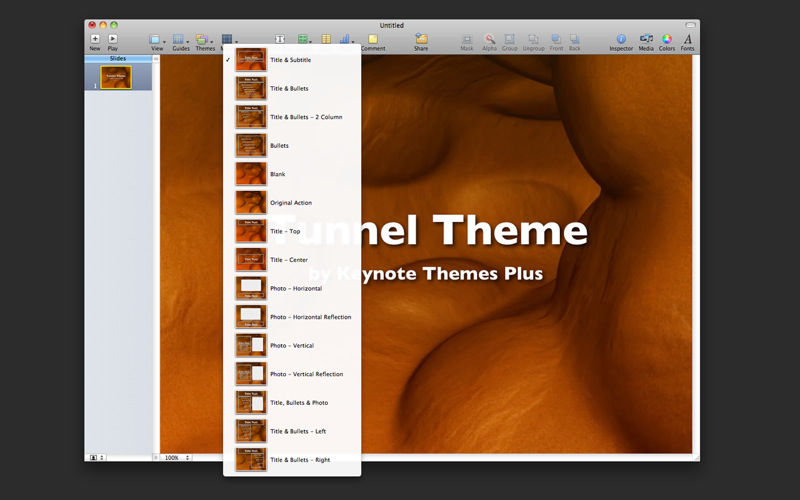Choose Title & Bullets - Right master

coord(292,460)
